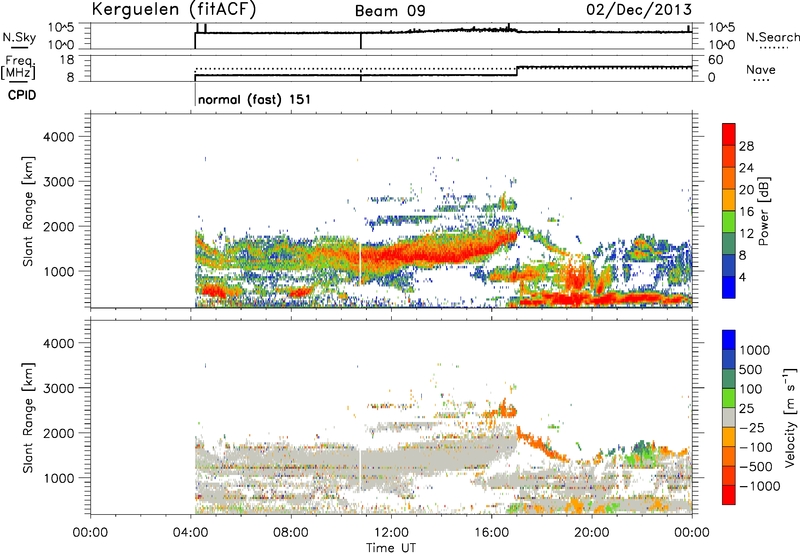Image resolution: width=800 pixels, height=554 pixels.
Task: Click the "28" power colorbar label
Action: (x=746, y=146)
